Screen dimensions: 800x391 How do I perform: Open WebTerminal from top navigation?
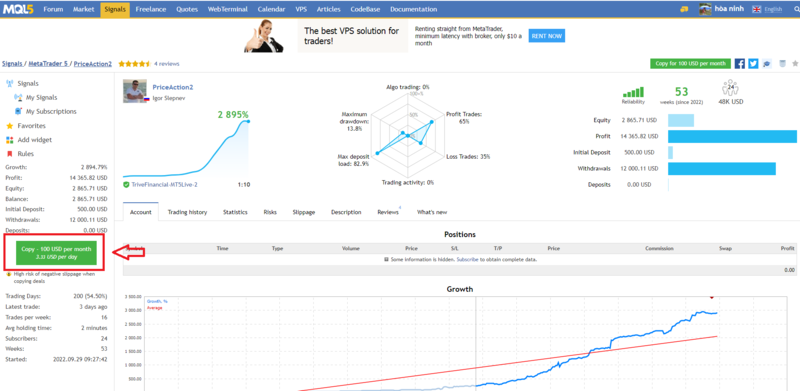(228, 9)
